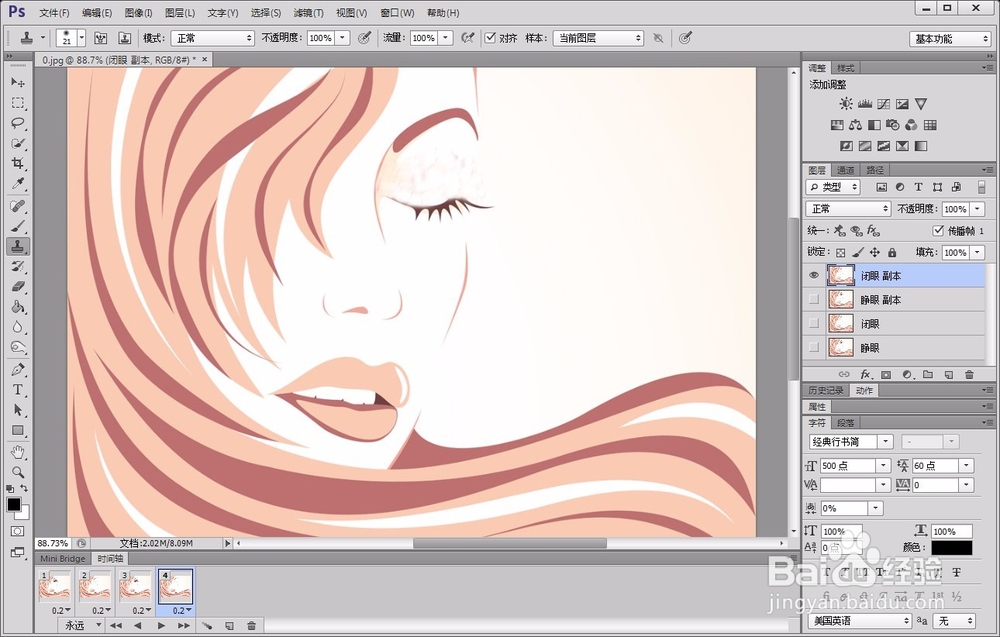Open the 样本 sample dropdown
Viewport: 1000px width, 637px height.
pos(598,38)
